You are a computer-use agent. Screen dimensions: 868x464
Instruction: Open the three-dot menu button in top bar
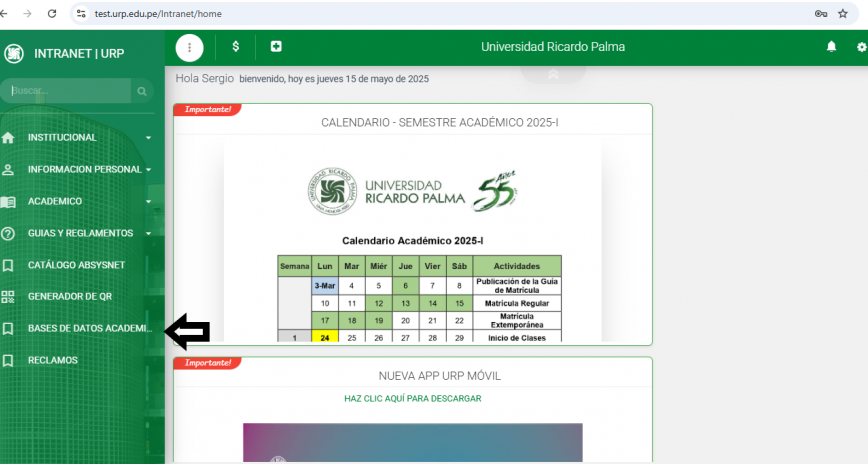coord(189,47)
